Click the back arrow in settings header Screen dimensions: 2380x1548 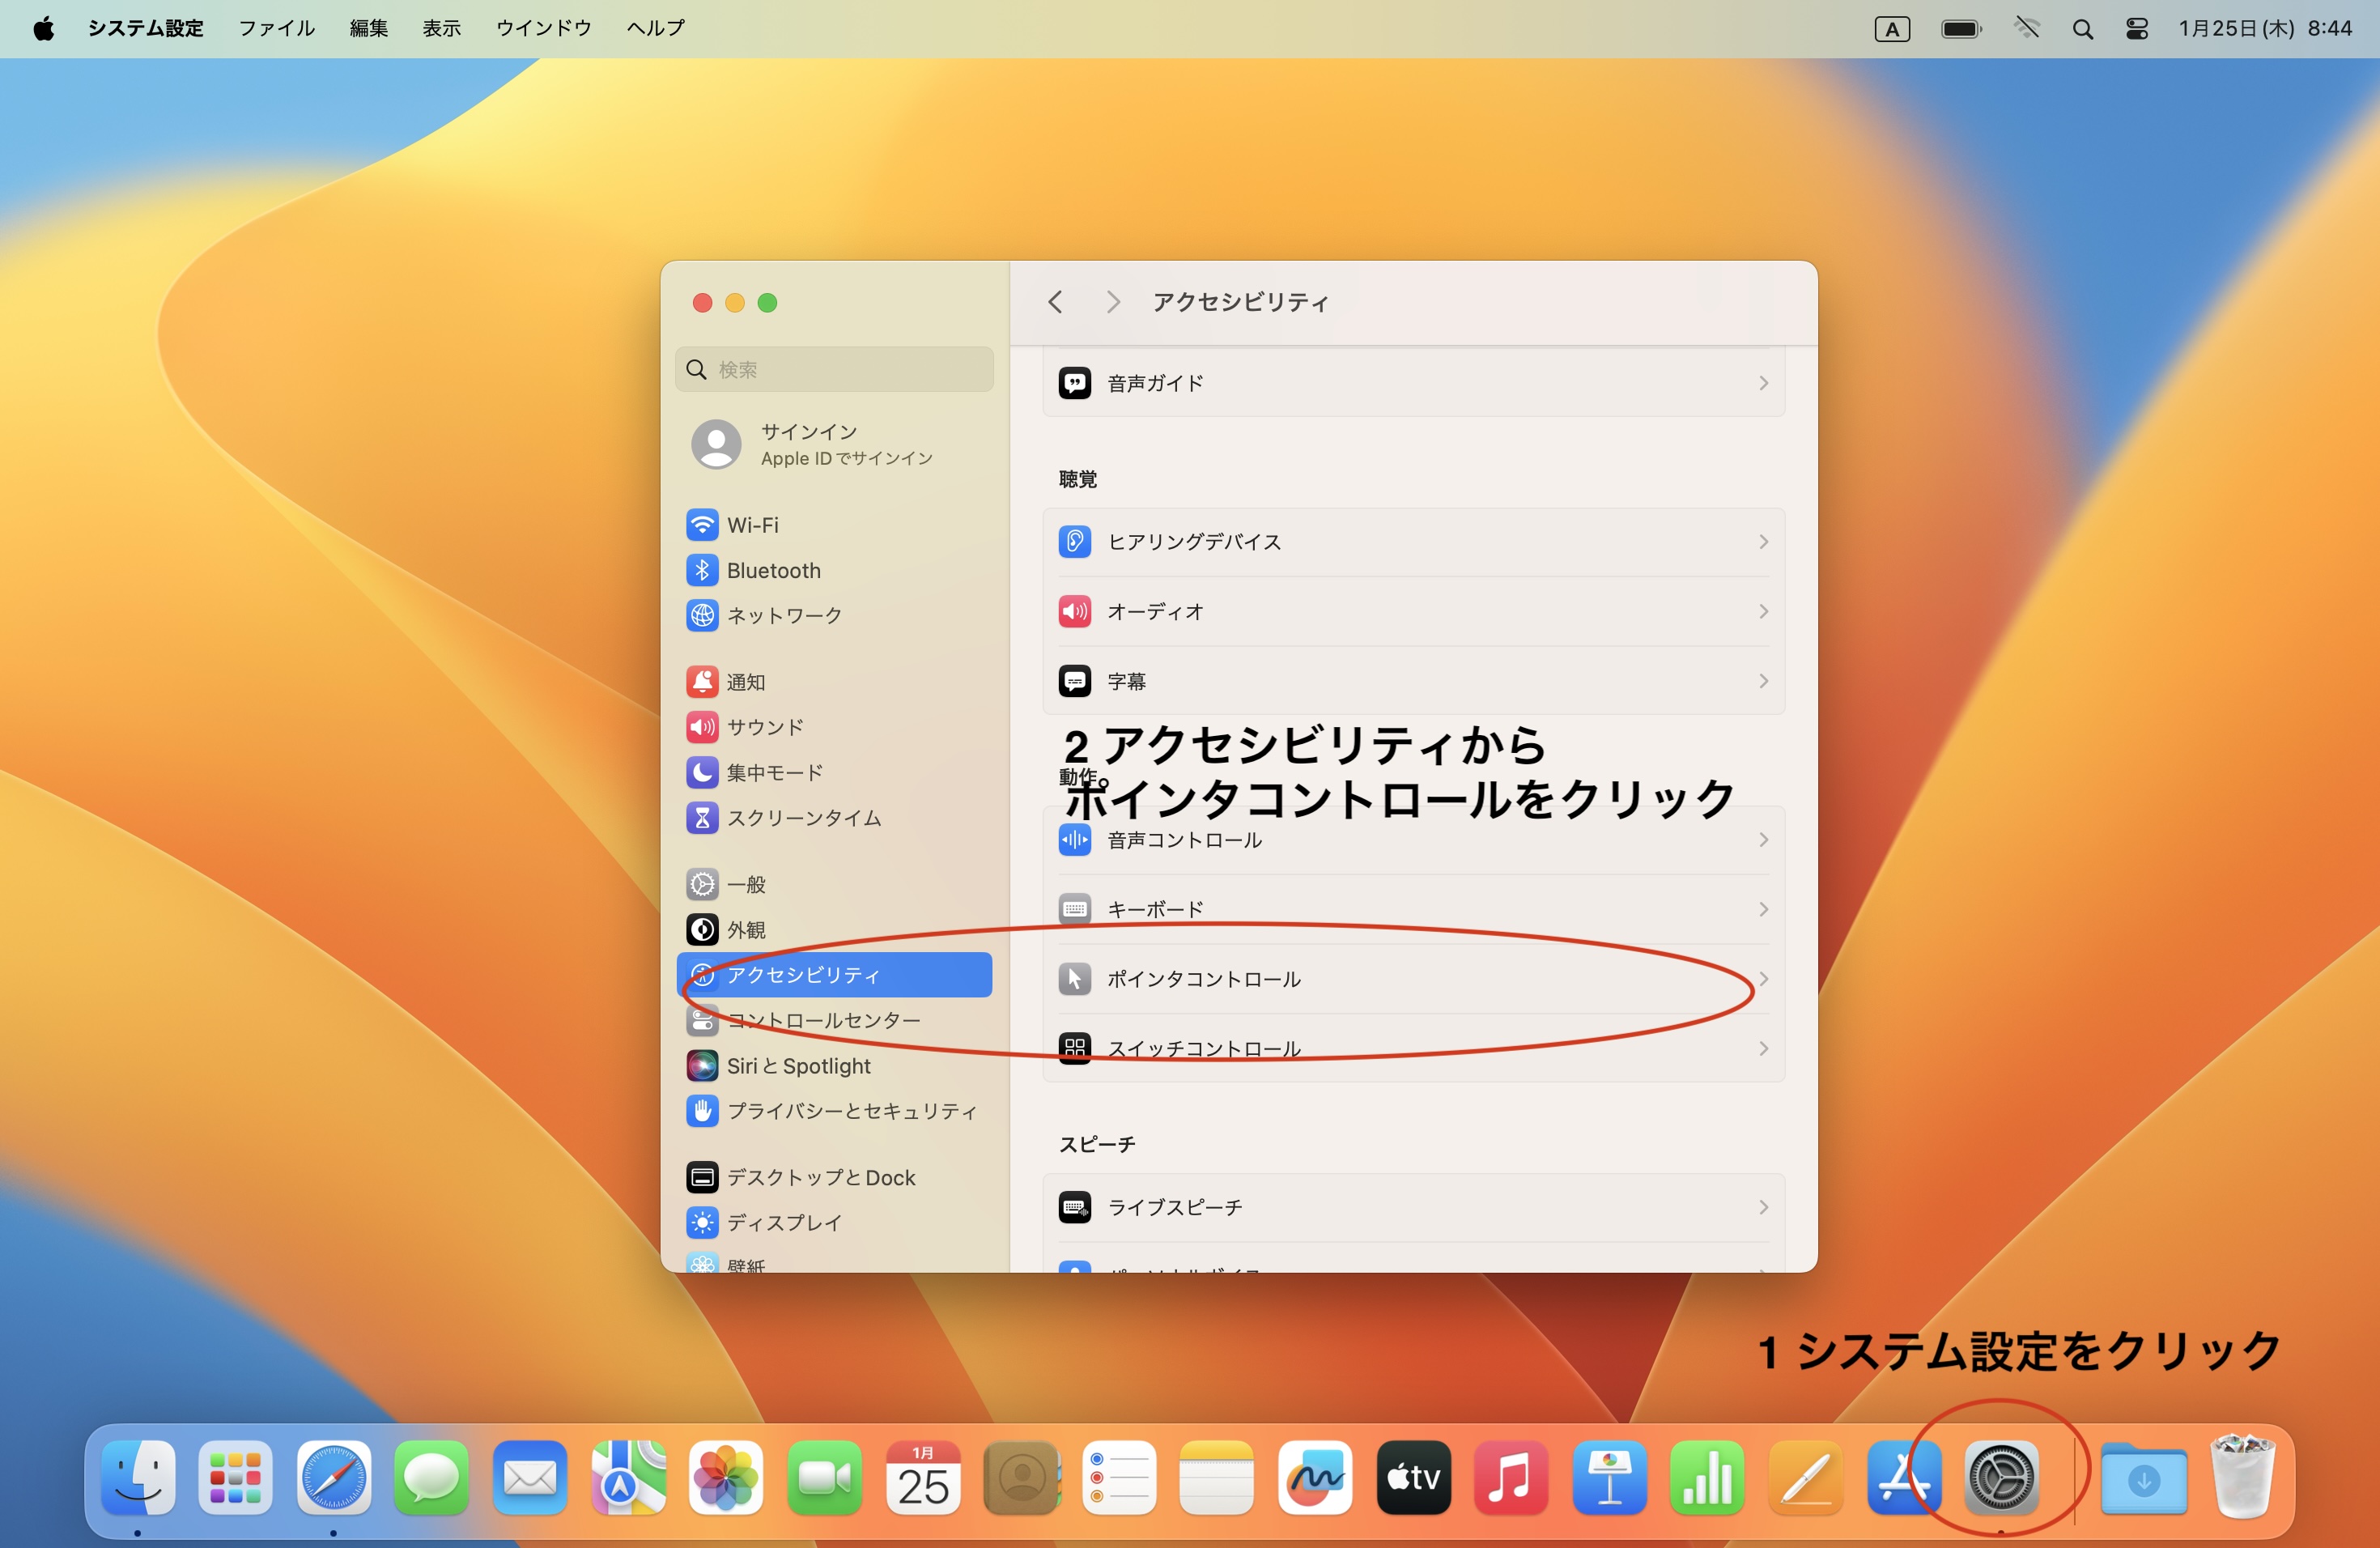[x=1055, y=302]
